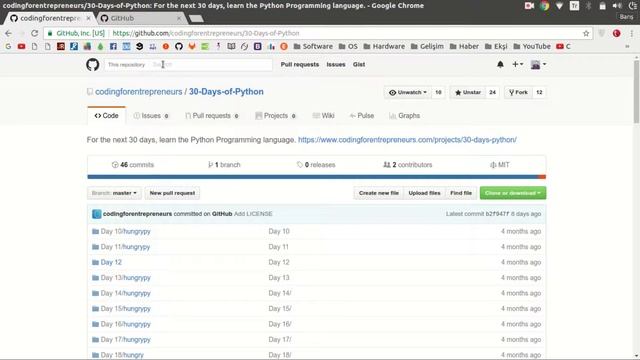Click New pull request button
Image resolution: width=640 pixels, height=360 pixels.
point(172,193)
